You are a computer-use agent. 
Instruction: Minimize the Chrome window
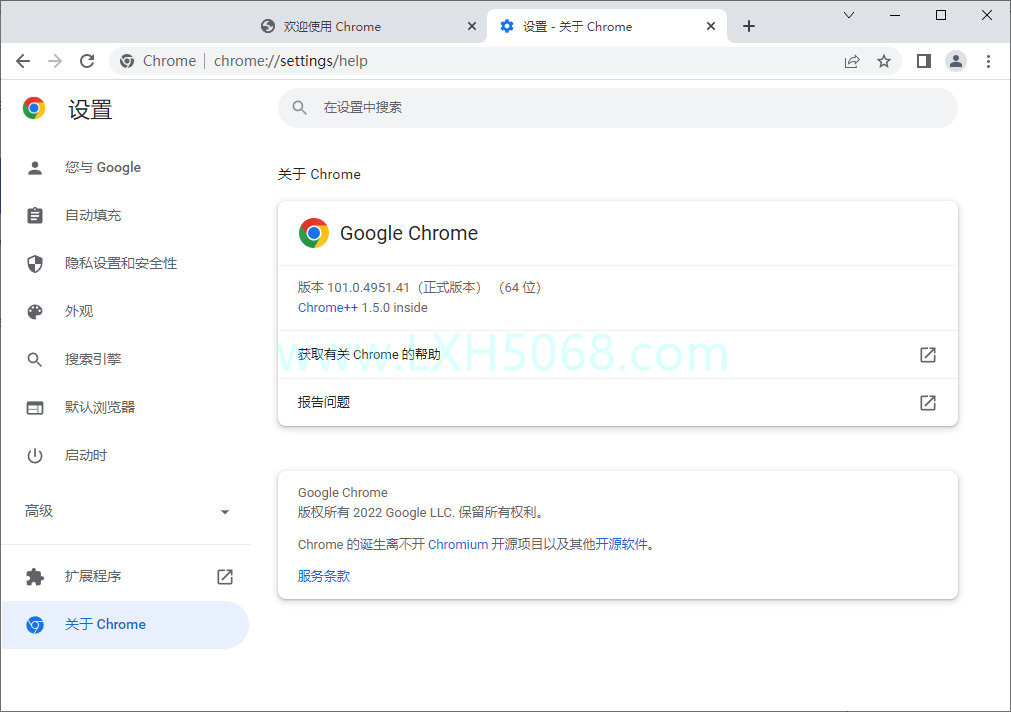click(x=895, y=15)
